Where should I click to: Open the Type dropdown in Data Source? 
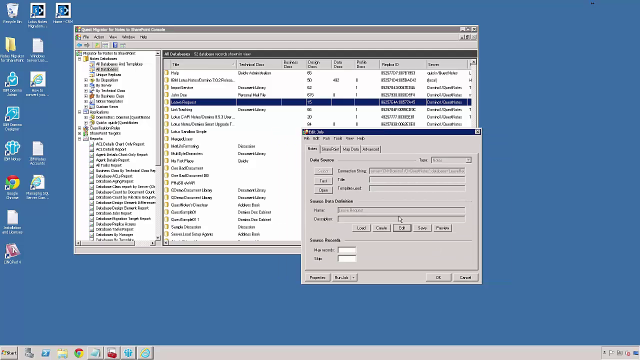coord(469,160)
